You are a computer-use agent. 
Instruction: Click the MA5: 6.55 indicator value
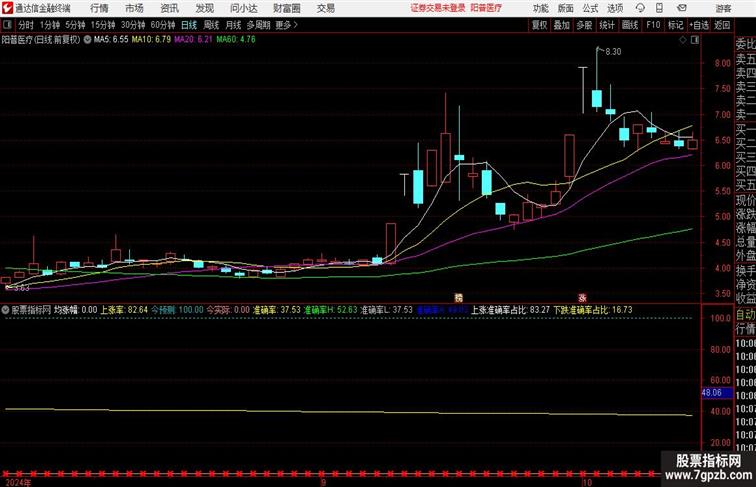coord(111,40)
